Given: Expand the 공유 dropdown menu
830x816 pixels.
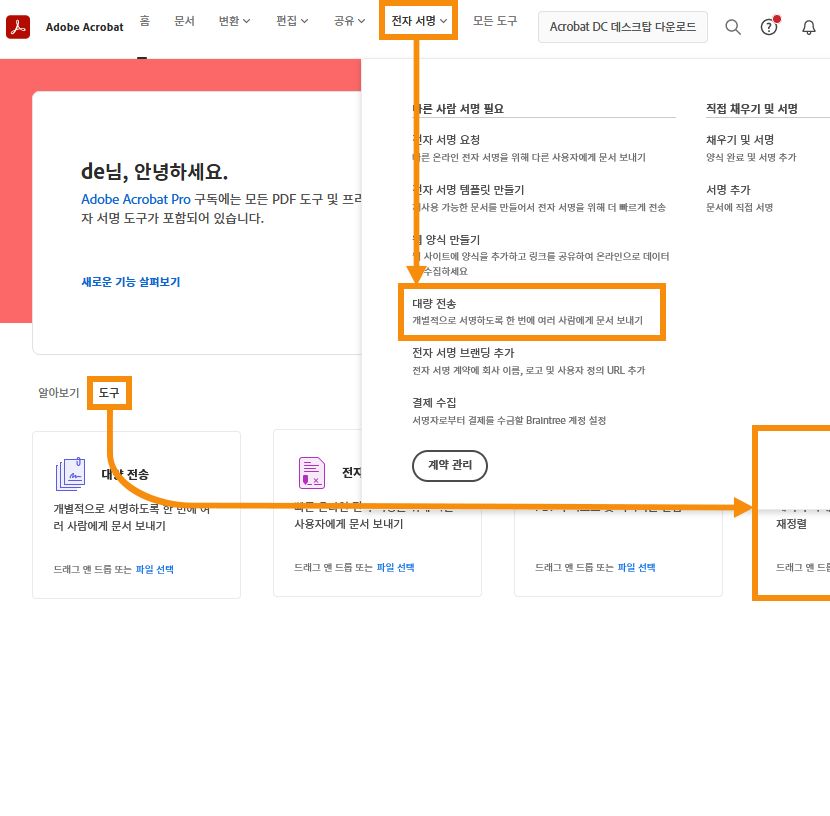Looking at the screenshot, I should click(349, 21).
